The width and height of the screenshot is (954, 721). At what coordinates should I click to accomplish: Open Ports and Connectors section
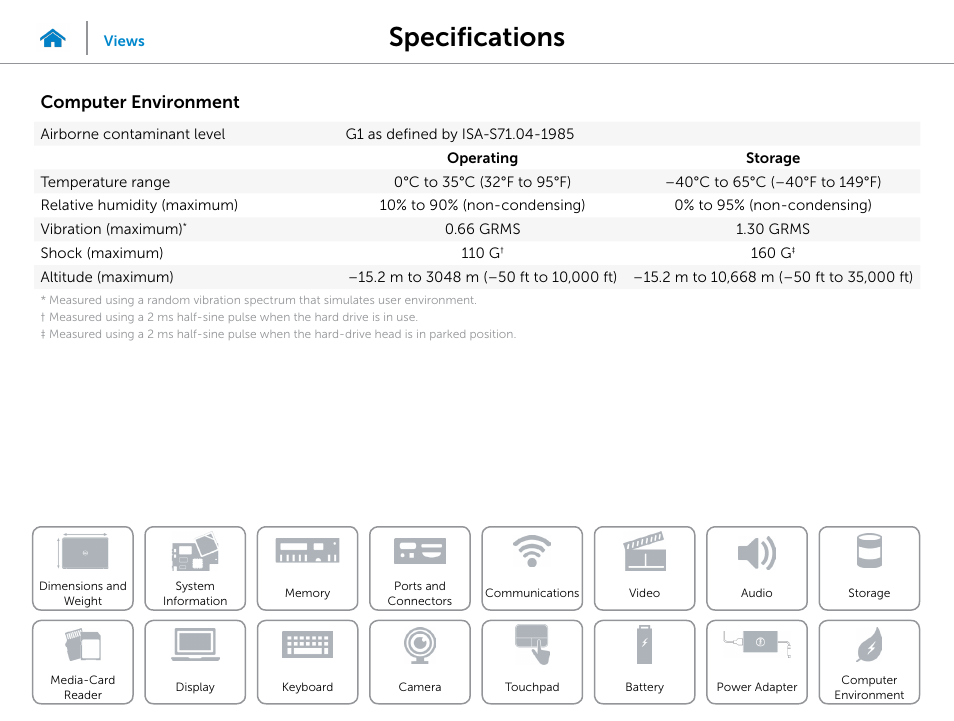[x=420, y=568]
